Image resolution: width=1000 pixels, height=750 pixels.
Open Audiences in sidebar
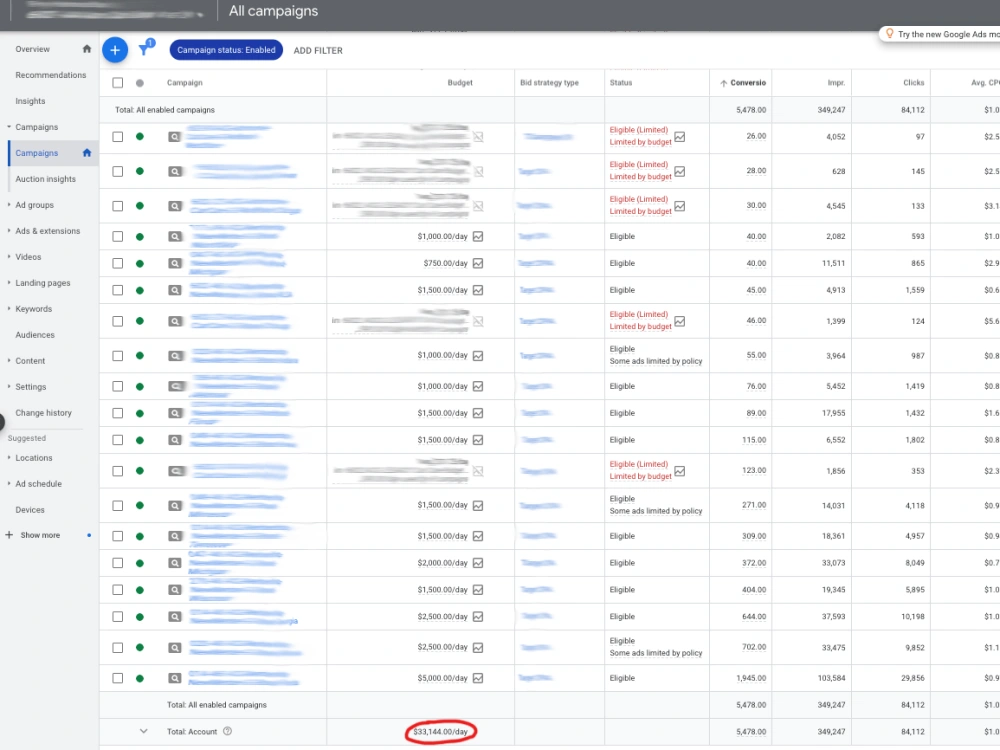(35, 335)
